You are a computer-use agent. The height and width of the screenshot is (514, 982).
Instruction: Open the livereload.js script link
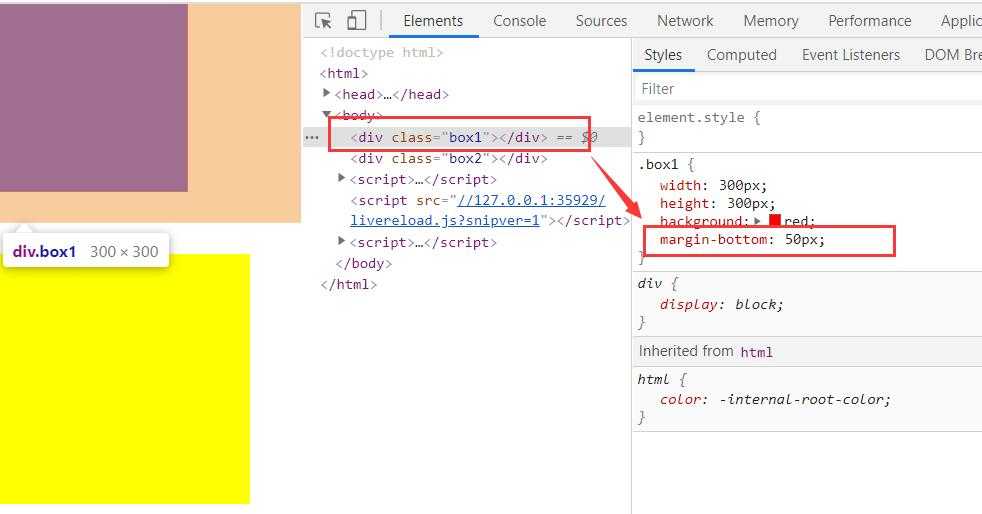coord(477,210)
